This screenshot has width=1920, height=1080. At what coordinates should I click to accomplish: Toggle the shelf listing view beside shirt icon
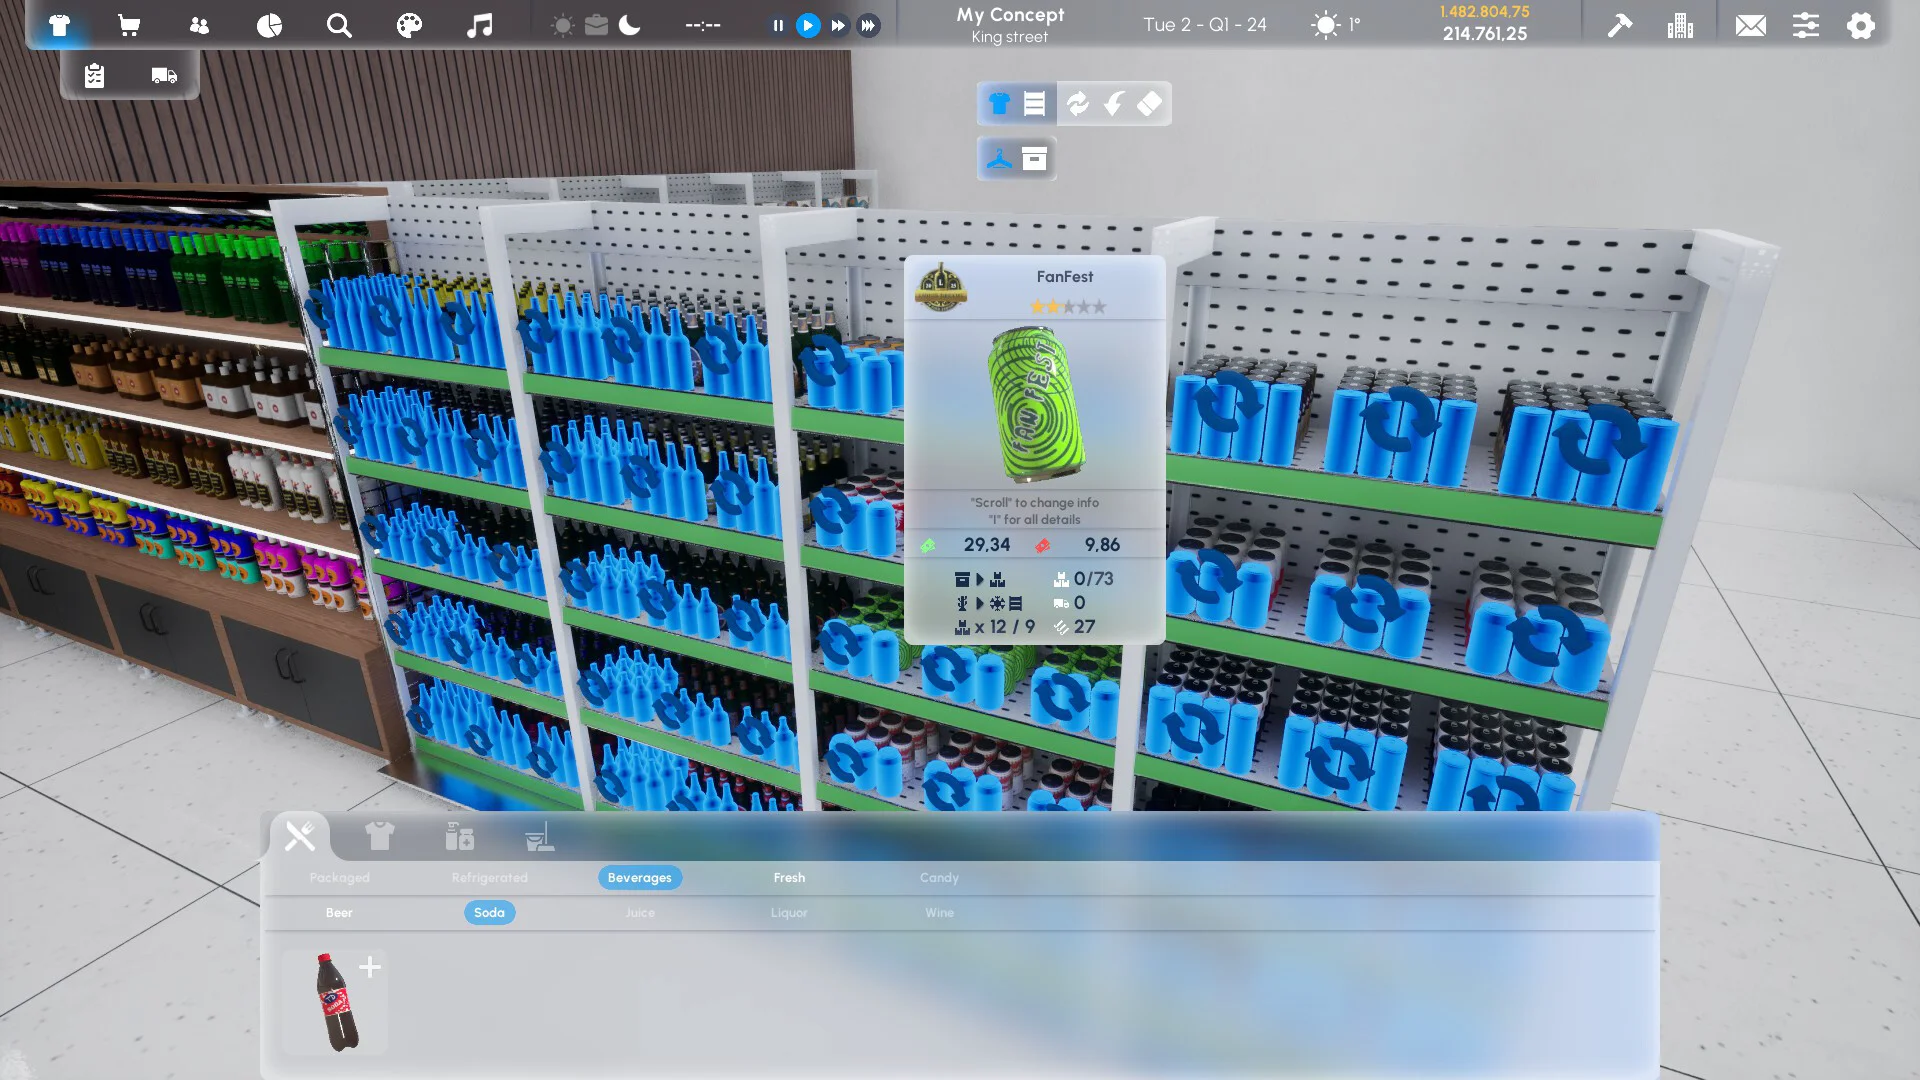click(1035, 102)
